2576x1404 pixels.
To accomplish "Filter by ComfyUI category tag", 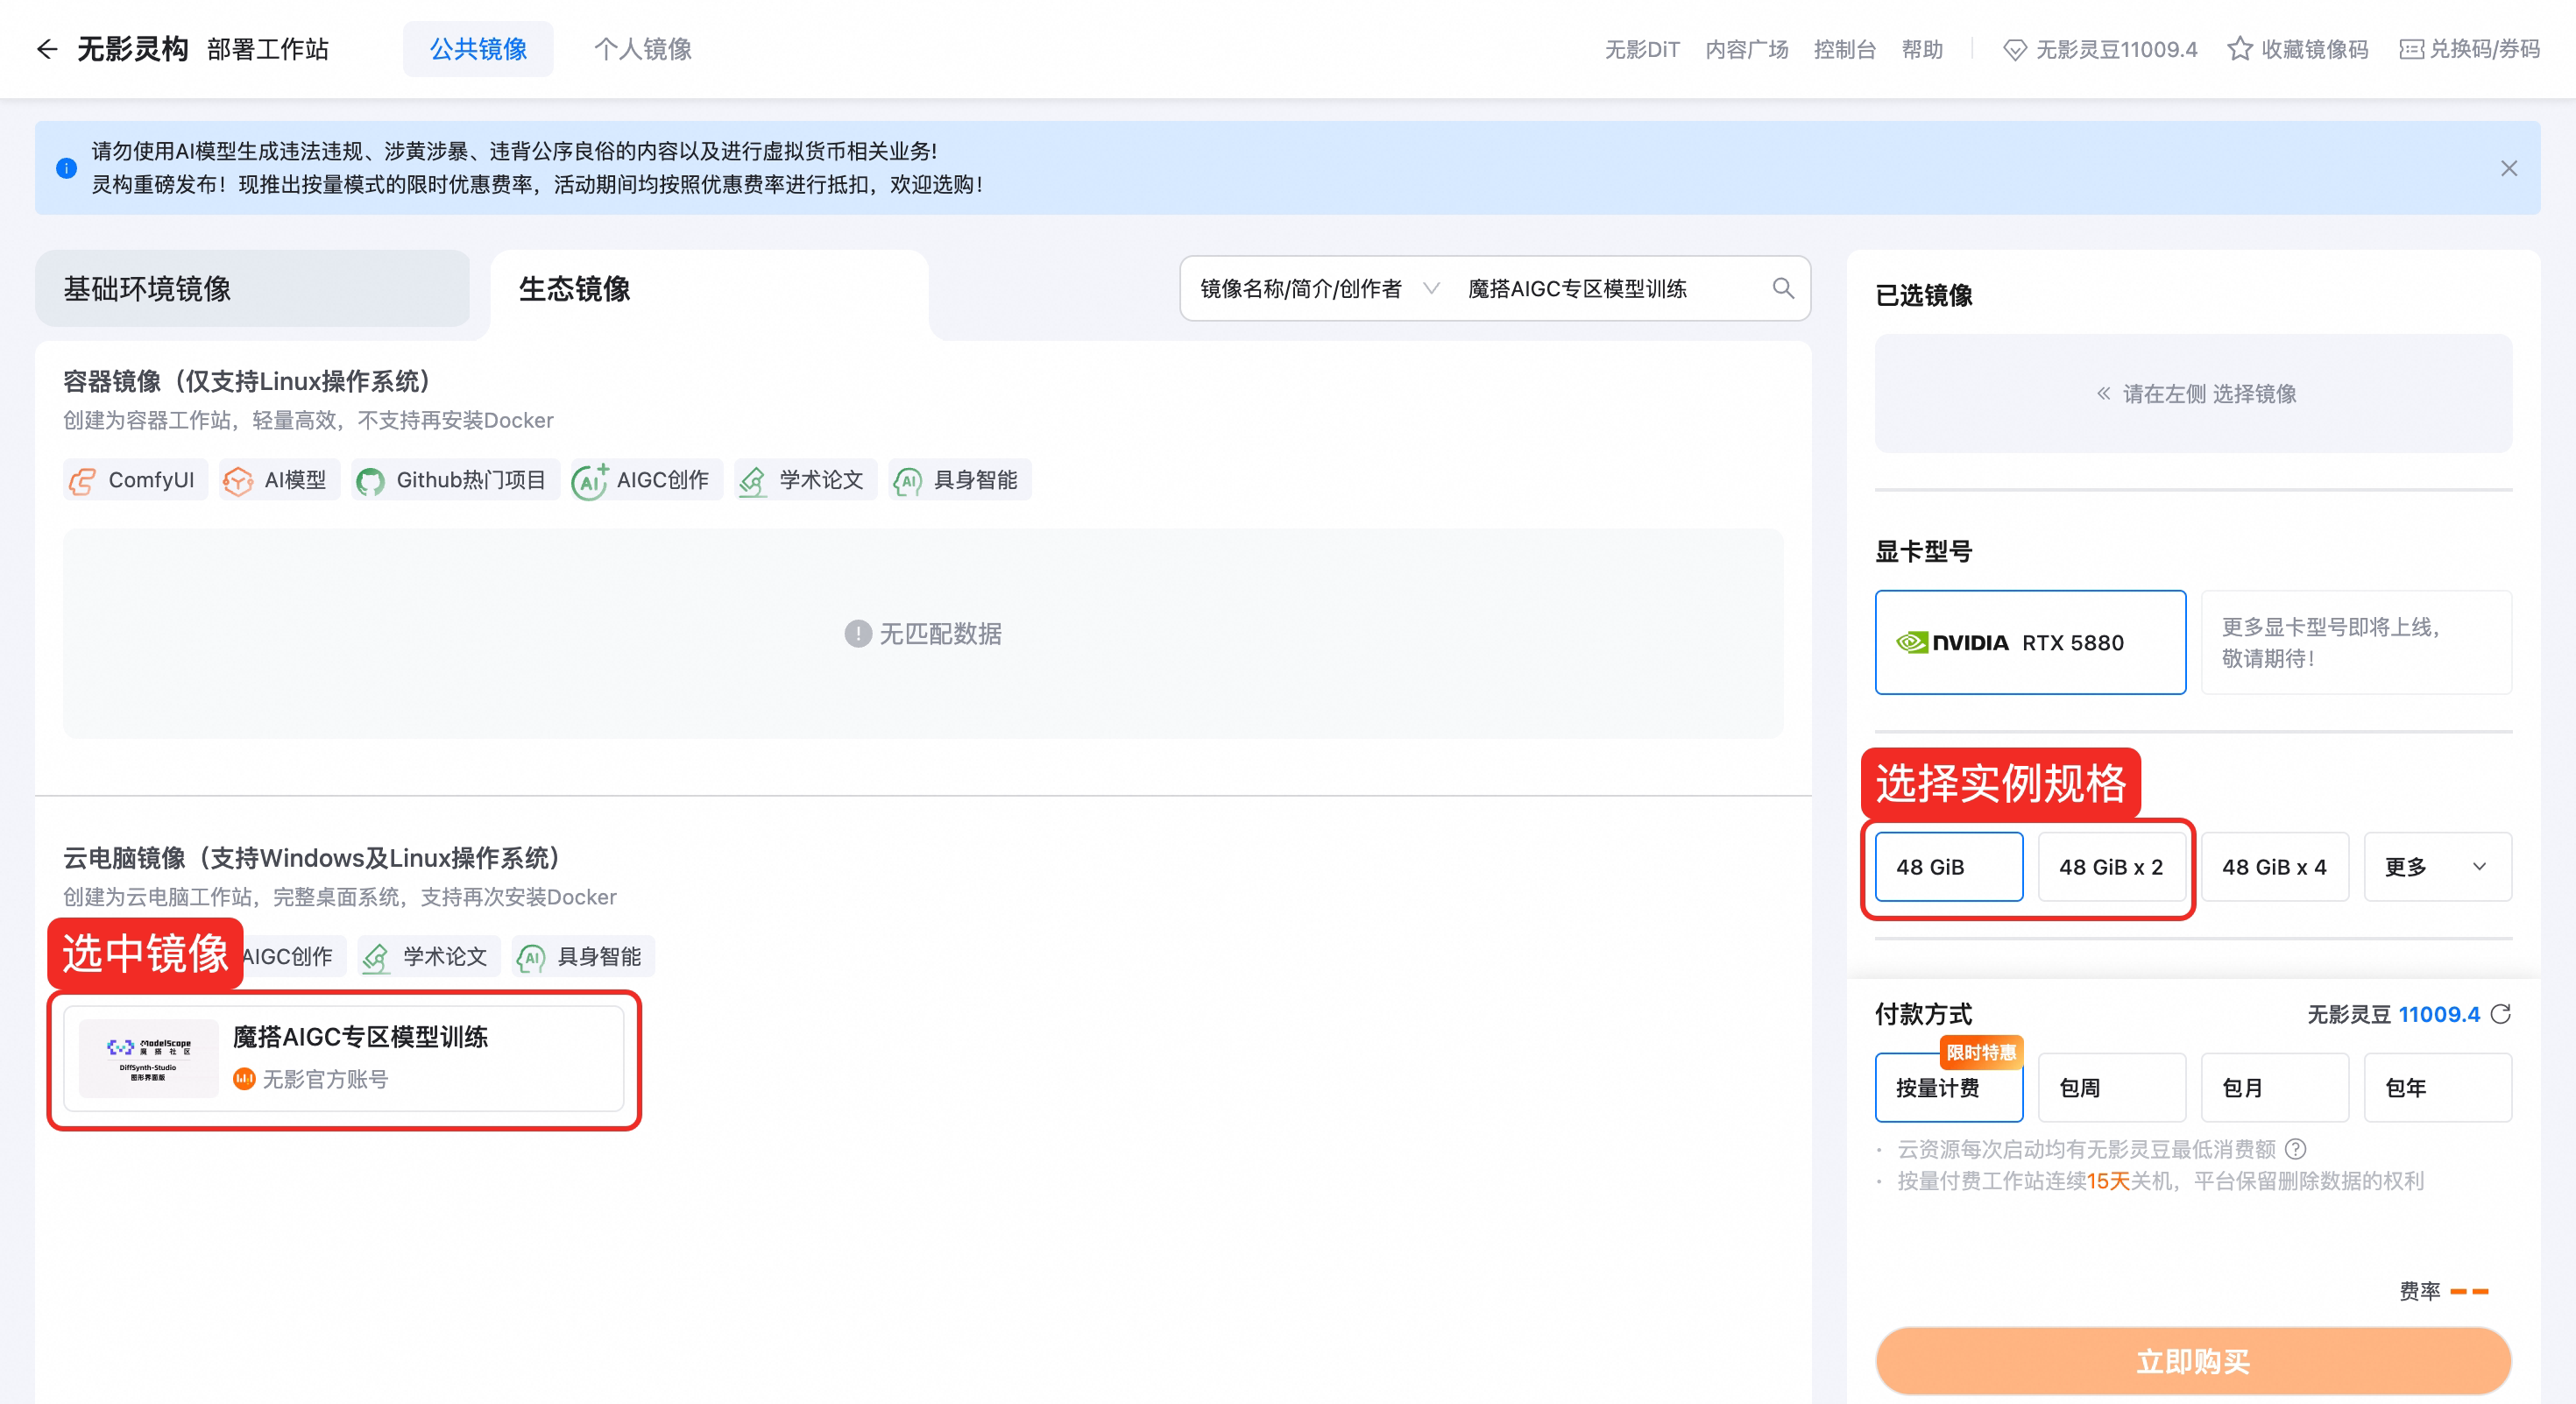I will click(135, 481).
